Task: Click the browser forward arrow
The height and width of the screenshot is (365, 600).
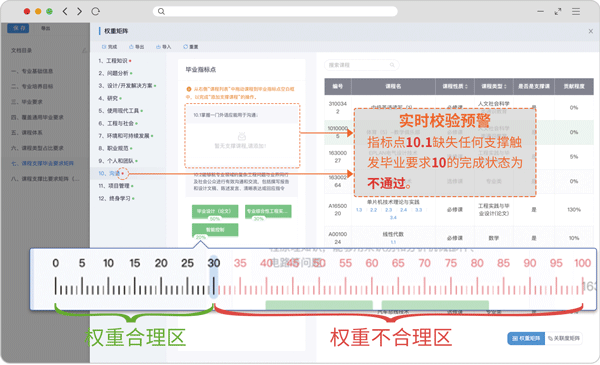Action: point(79,11)
